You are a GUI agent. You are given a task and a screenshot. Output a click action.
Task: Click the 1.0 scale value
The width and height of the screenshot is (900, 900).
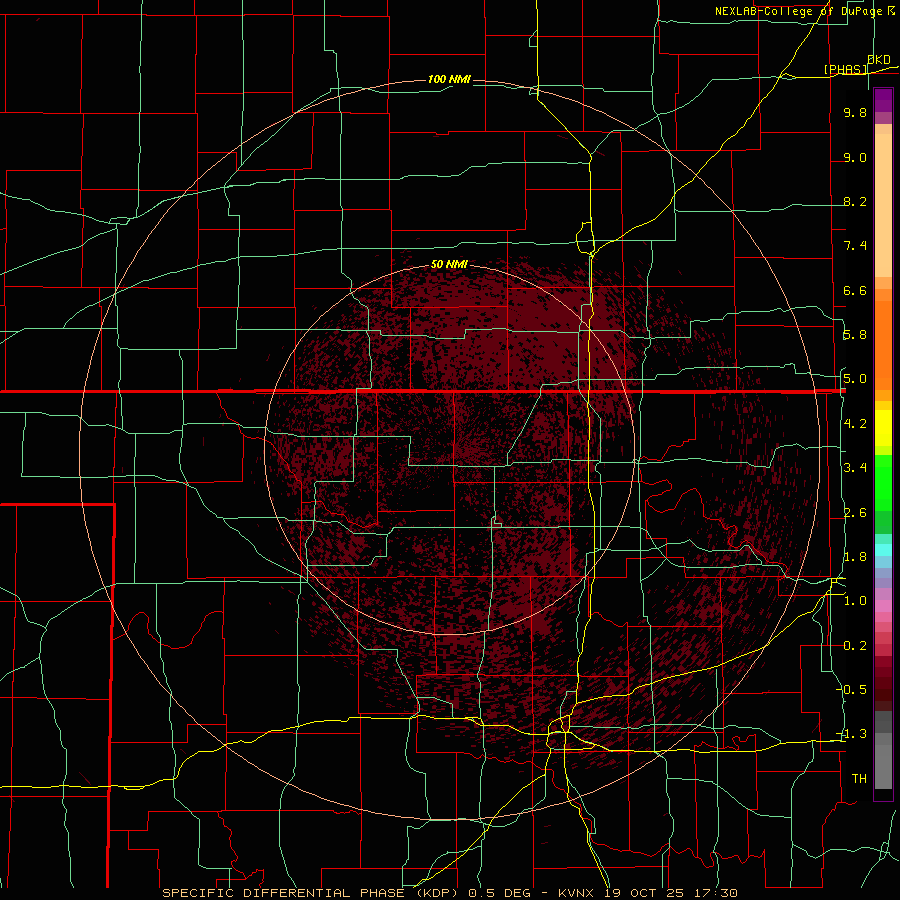[855, 601]
